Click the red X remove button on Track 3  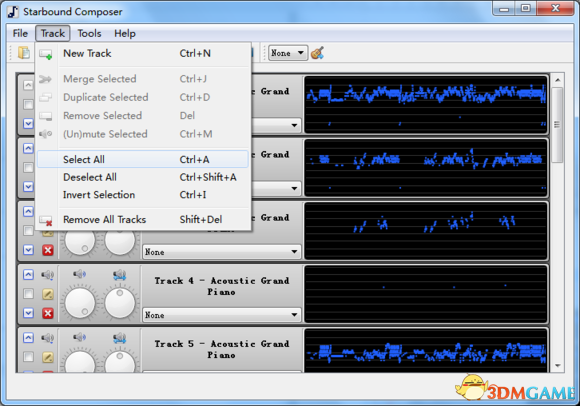pyautogui.click(x=48, y=250)
